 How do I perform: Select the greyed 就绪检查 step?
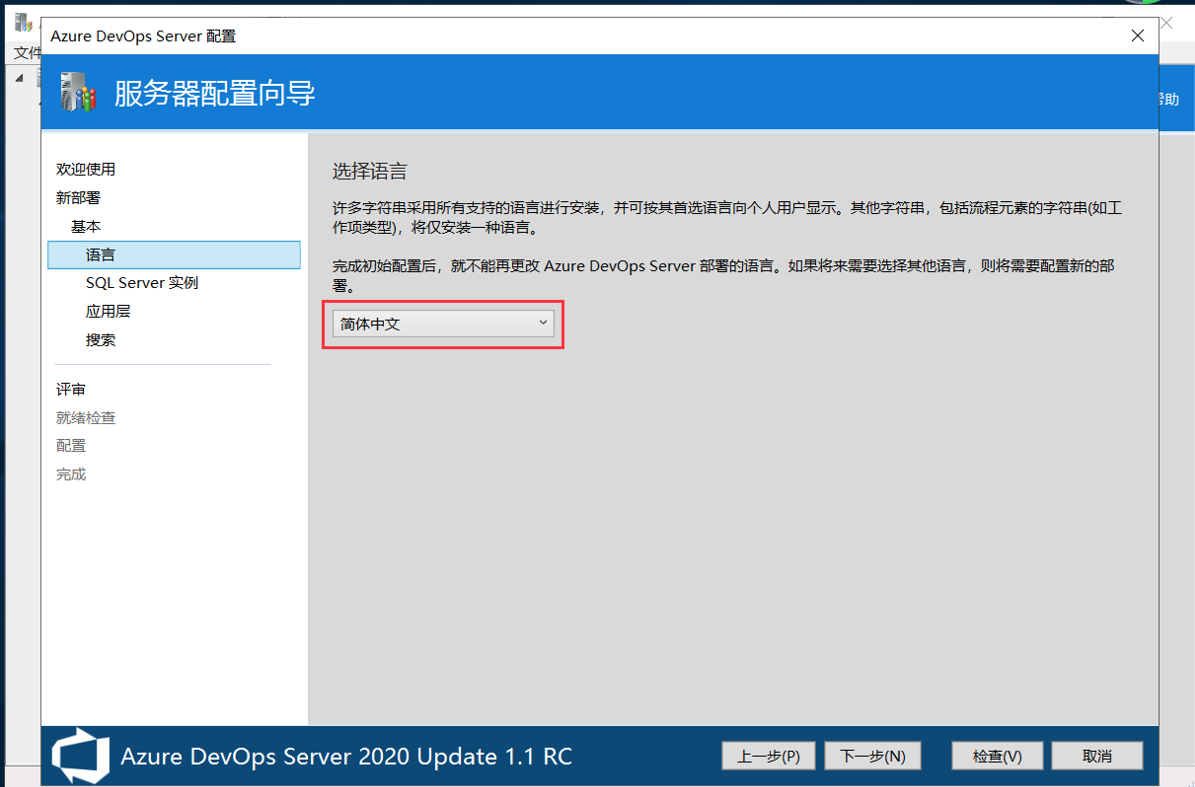click(x=85, y=417)
